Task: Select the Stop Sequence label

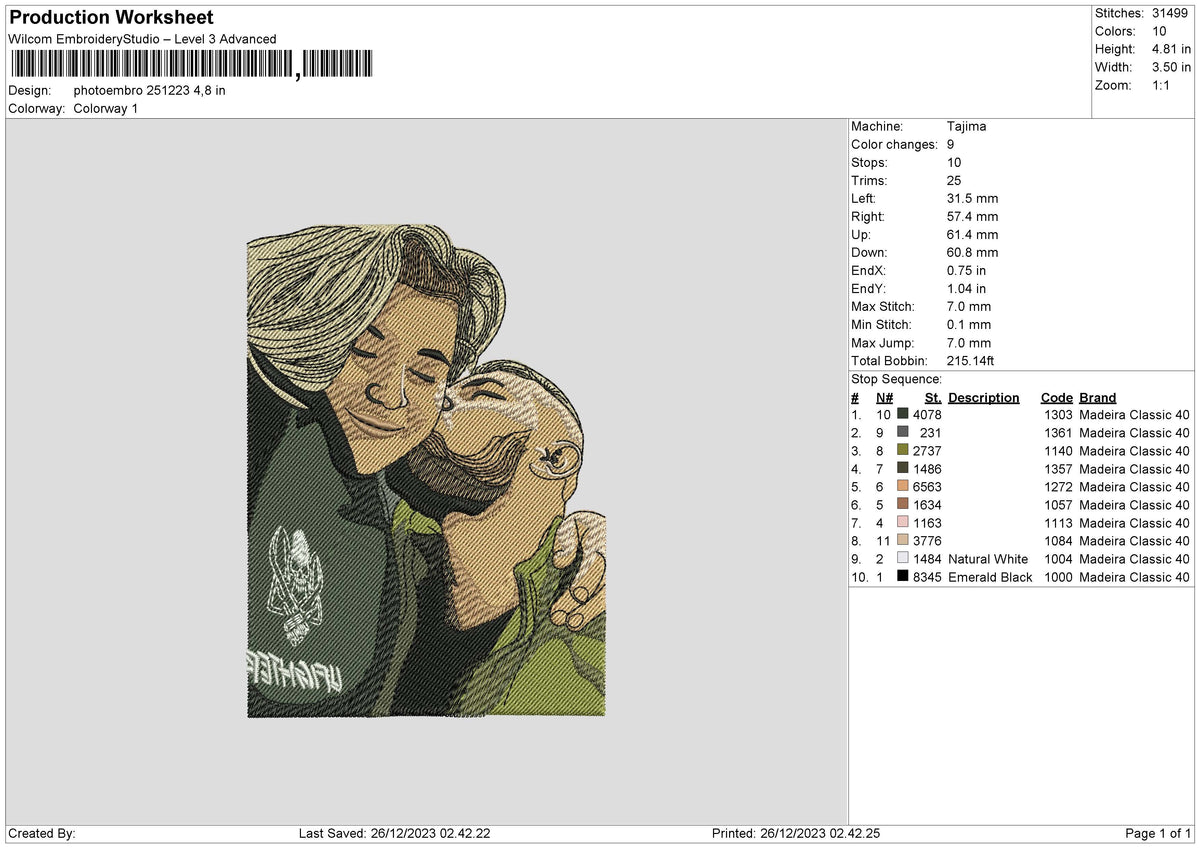Action: pyautogui.click(x=896, y=379)
